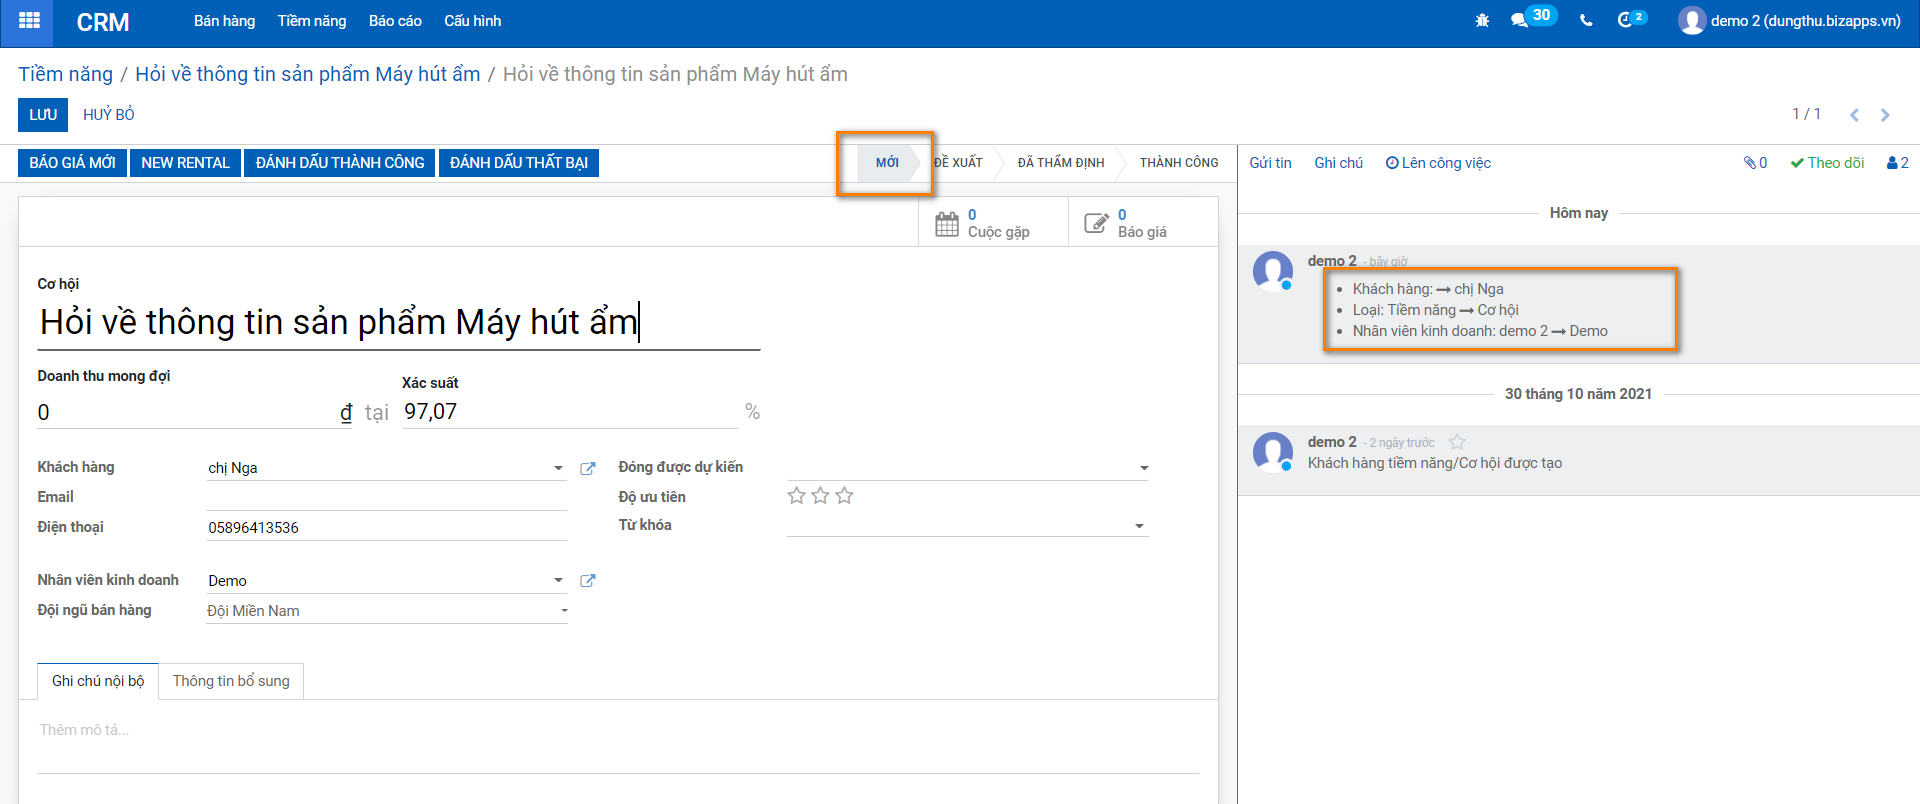The width and height of the screenshot is (1920, 804).
Task: Select the ĐỀ XUẤT stage
Action: pos(958,163)
